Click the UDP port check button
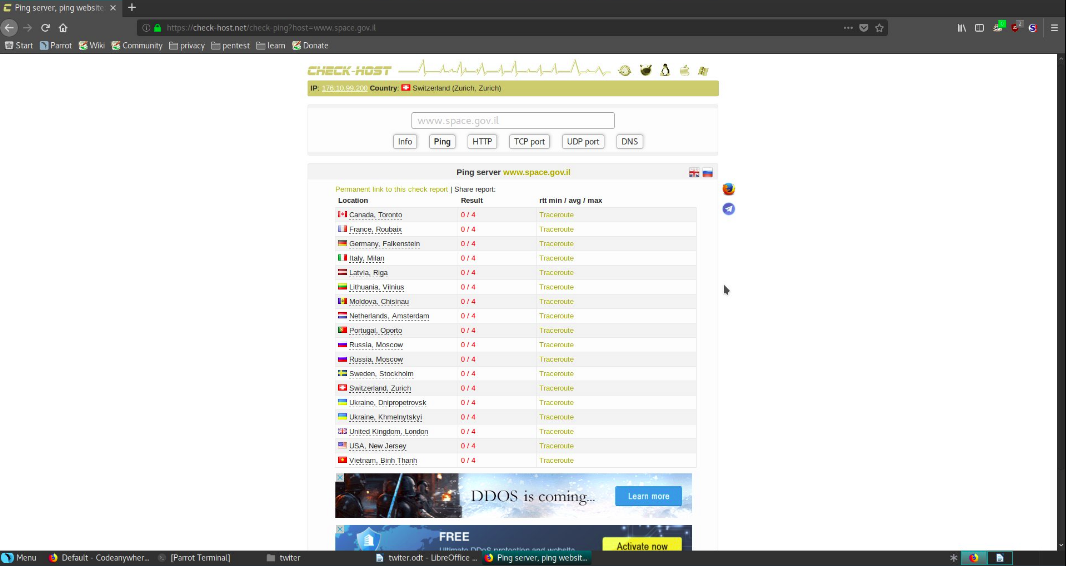The image size is (1066, 566). [583, 141]
